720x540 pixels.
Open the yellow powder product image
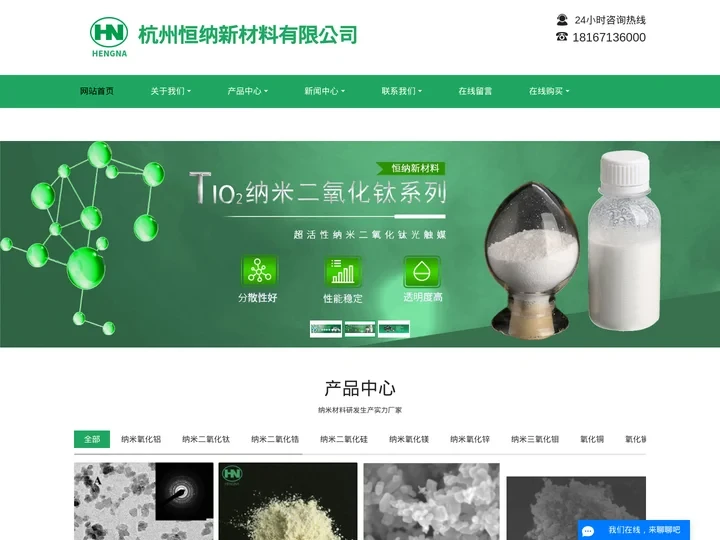(x=288, y=501)
